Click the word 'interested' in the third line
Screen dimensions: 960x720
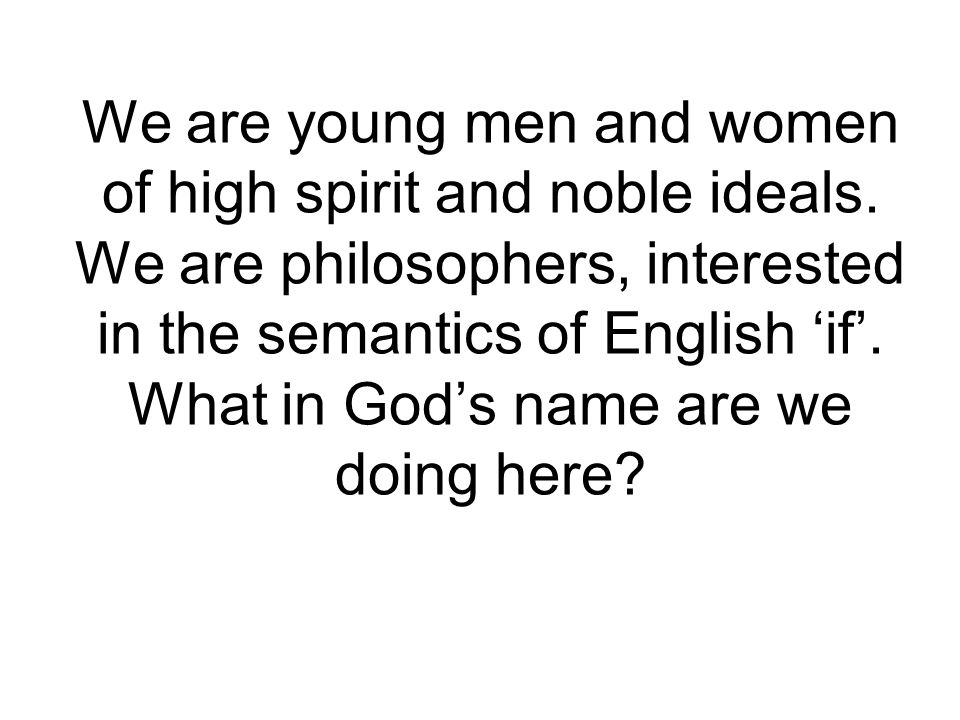click(x=774, y=263)
